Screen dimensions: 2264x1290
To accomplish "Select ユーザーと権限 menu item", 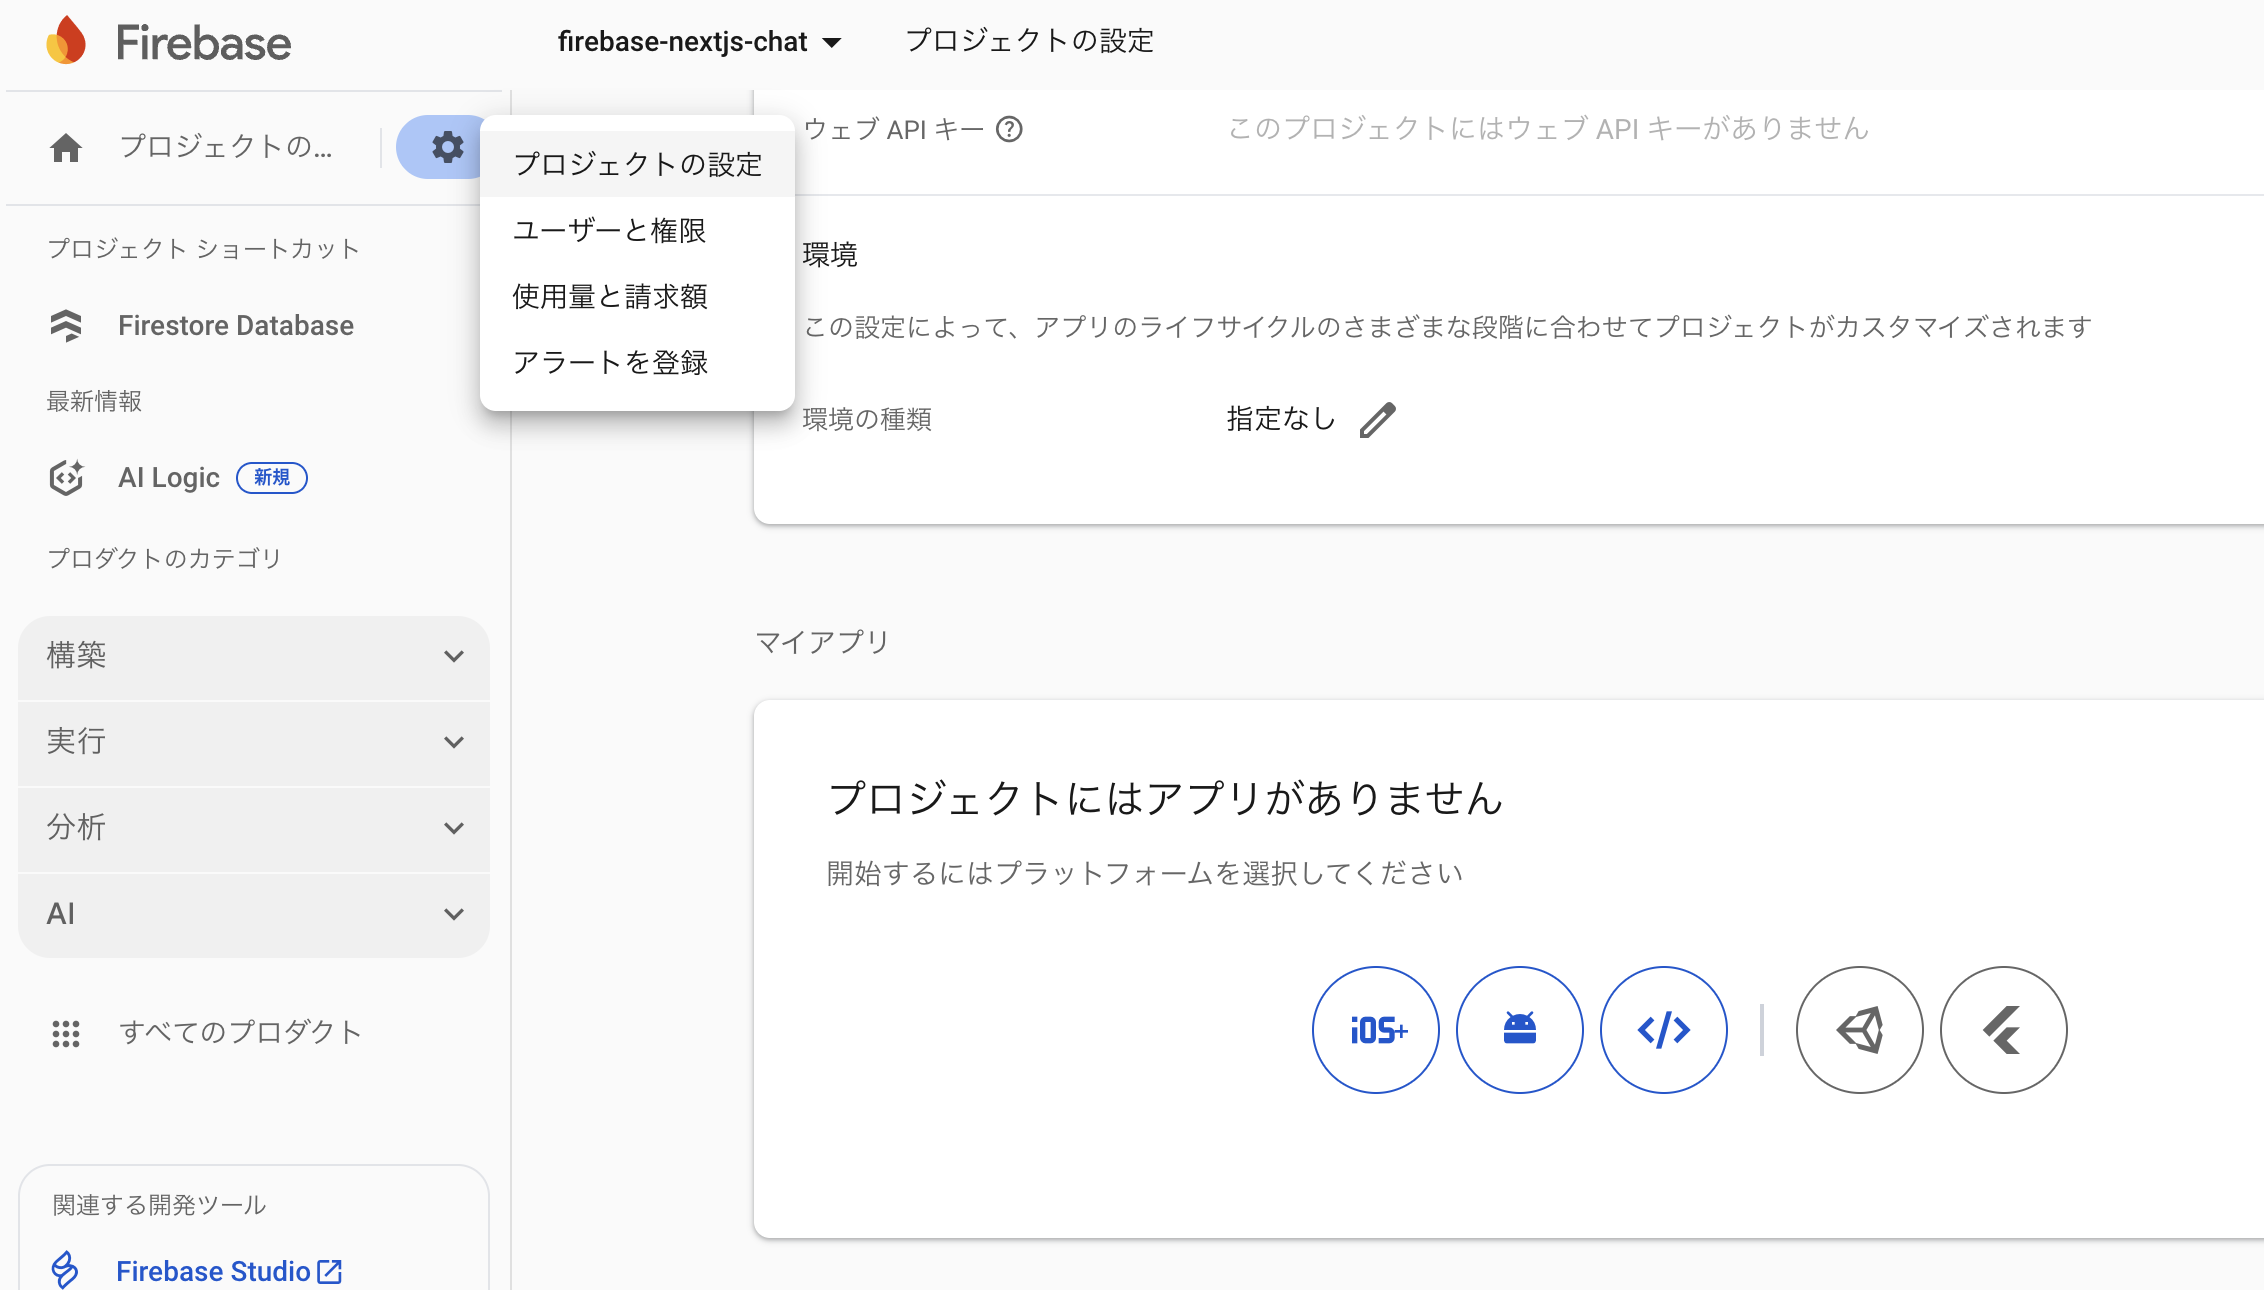I will [x=637, y=230].
